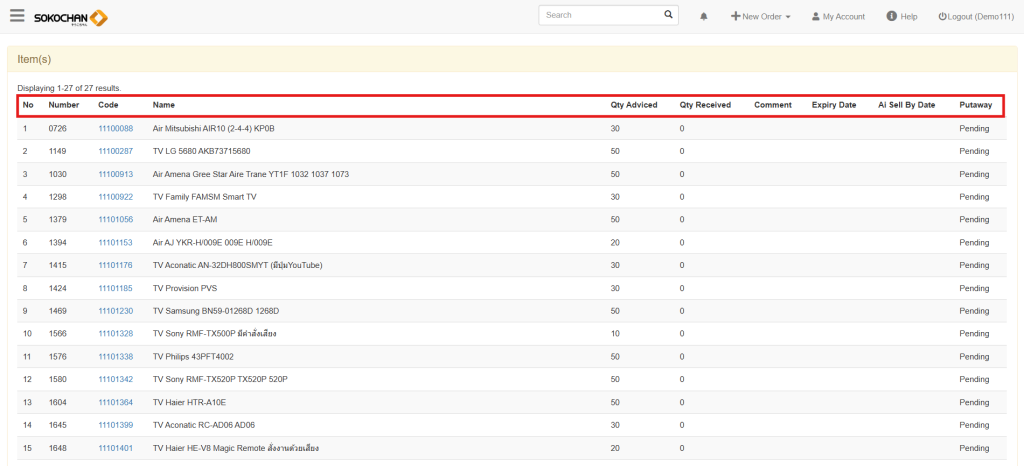Open the hamburger navigation menu
This screenshot has height=466, width=1024.
coord(17,16)
